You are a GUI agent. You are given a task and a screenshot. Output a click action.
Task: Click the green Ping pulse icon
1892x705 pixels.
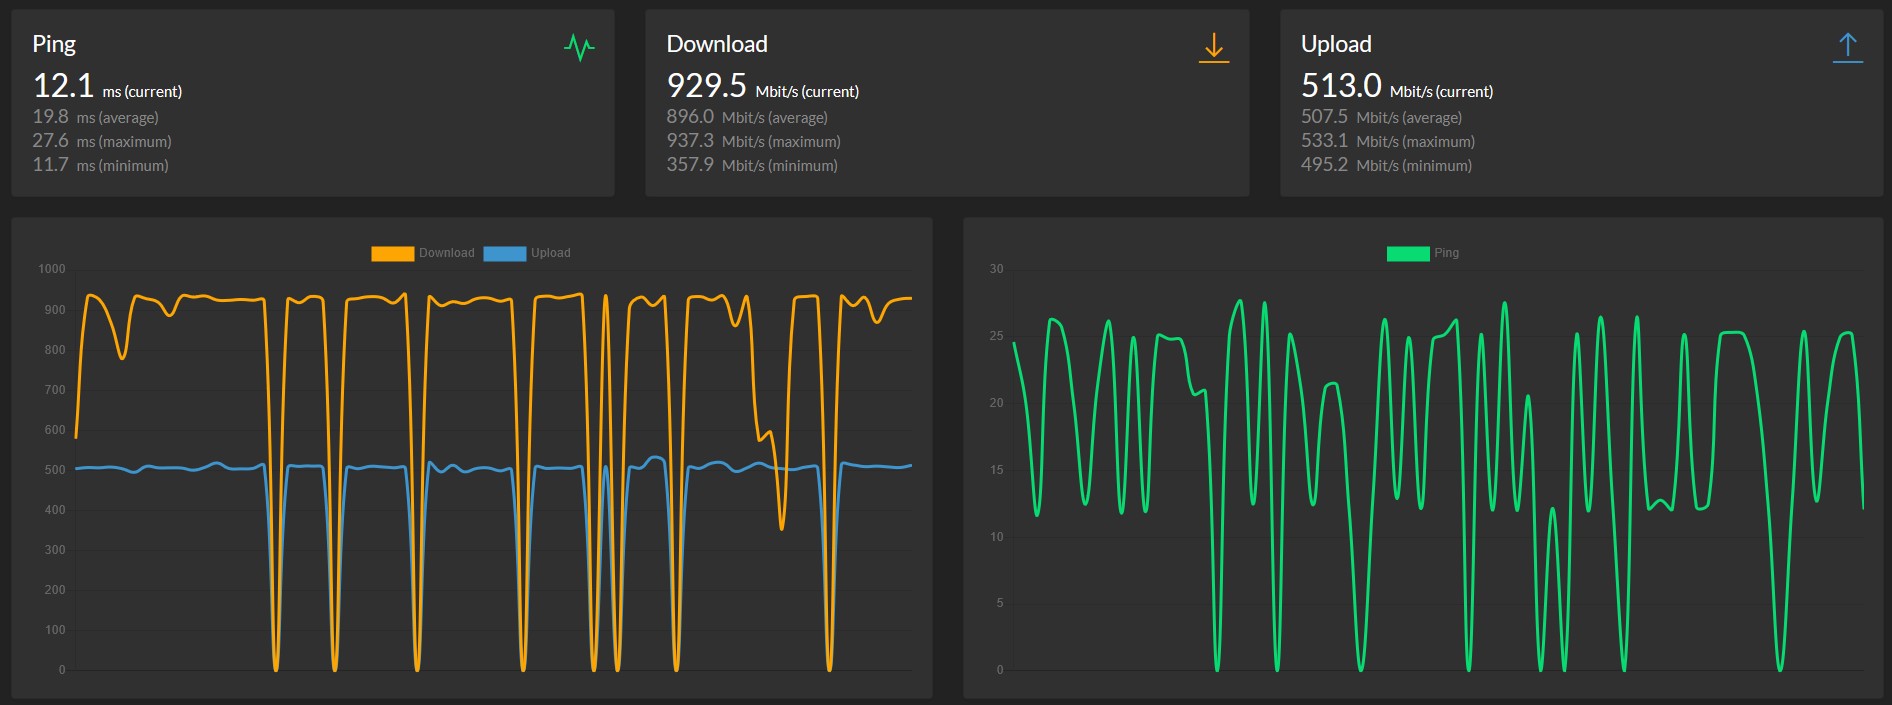(579, 47)
